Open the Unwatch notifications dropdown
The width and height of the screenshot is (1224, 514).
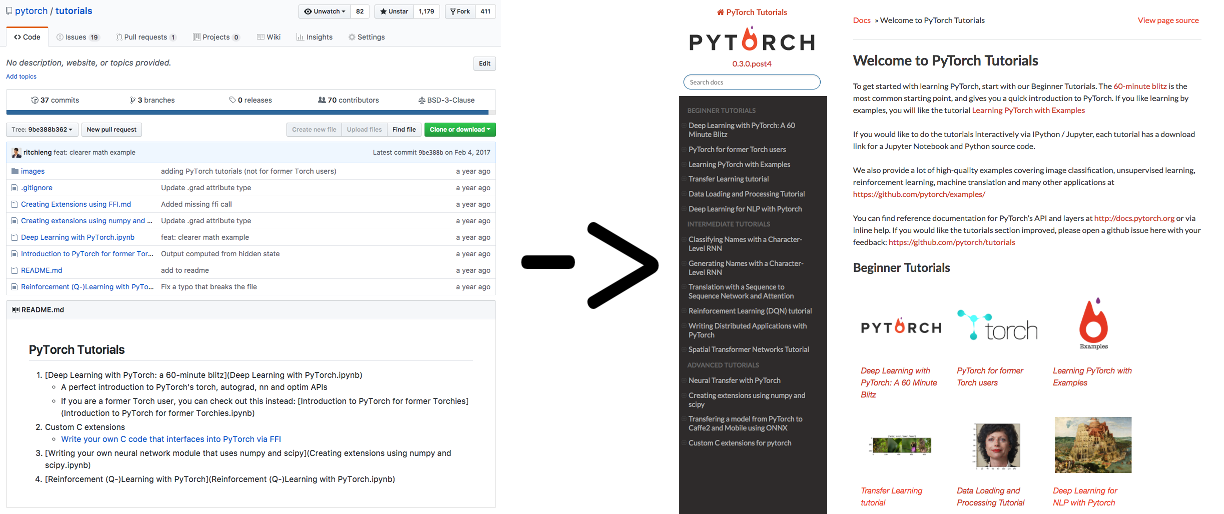[x=324, y=12]
